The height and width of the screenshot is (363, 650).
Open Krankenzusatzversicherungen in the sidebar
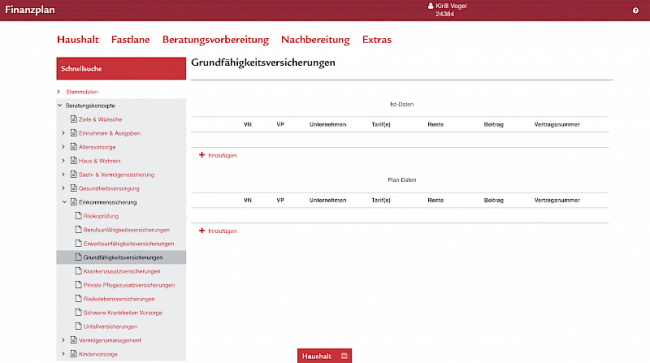[121, 271]
